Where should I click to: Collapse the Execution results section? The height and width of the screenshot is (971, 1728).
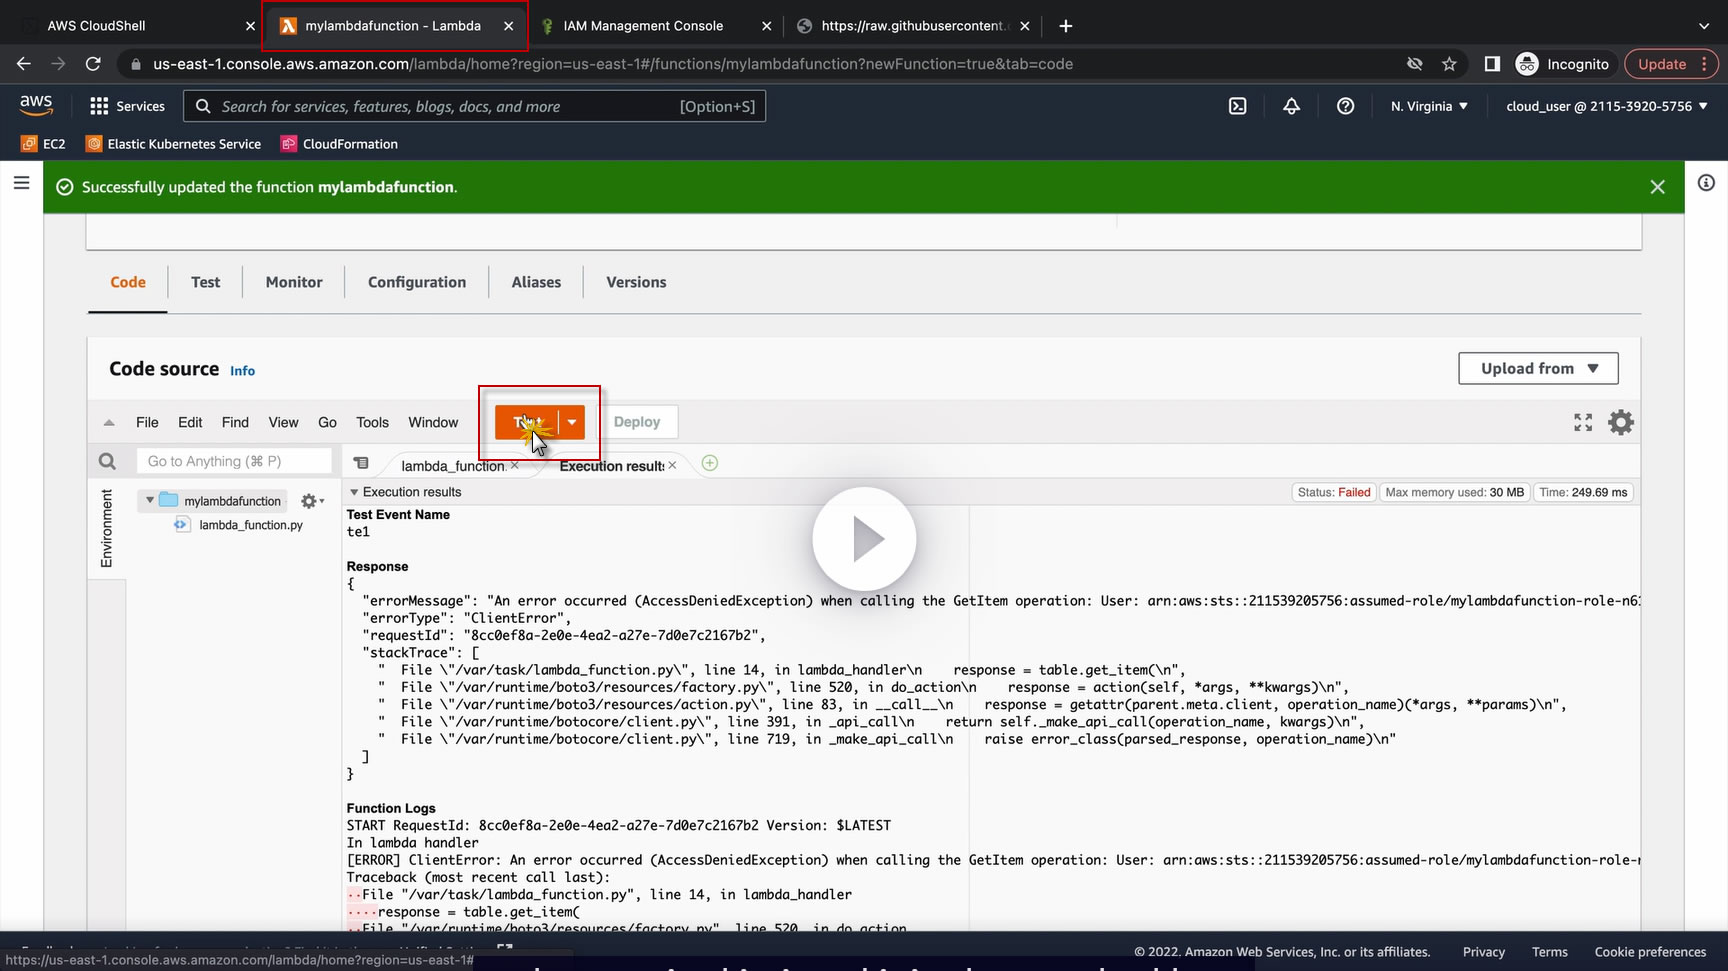(x=354, y=492)
